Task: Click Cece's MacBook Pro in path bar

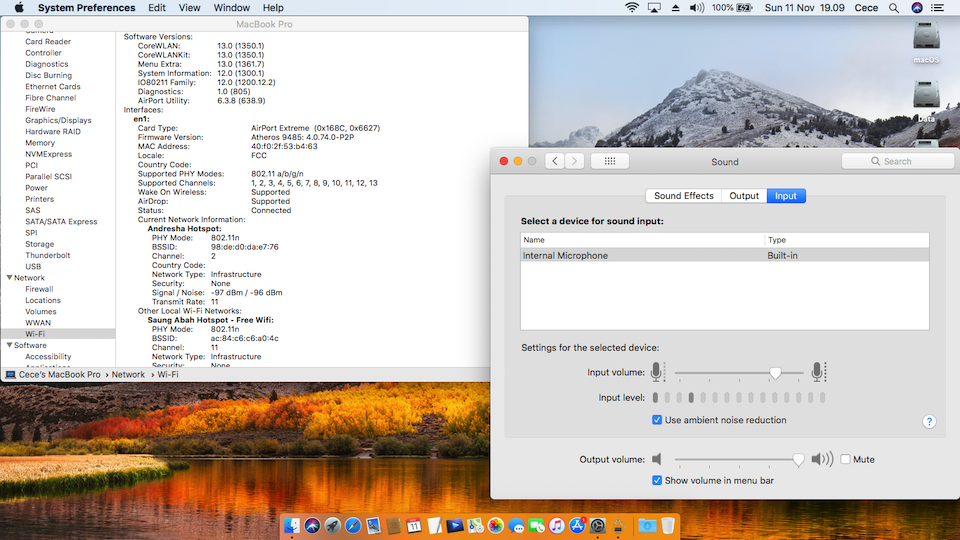Action: tap(59, 375)
